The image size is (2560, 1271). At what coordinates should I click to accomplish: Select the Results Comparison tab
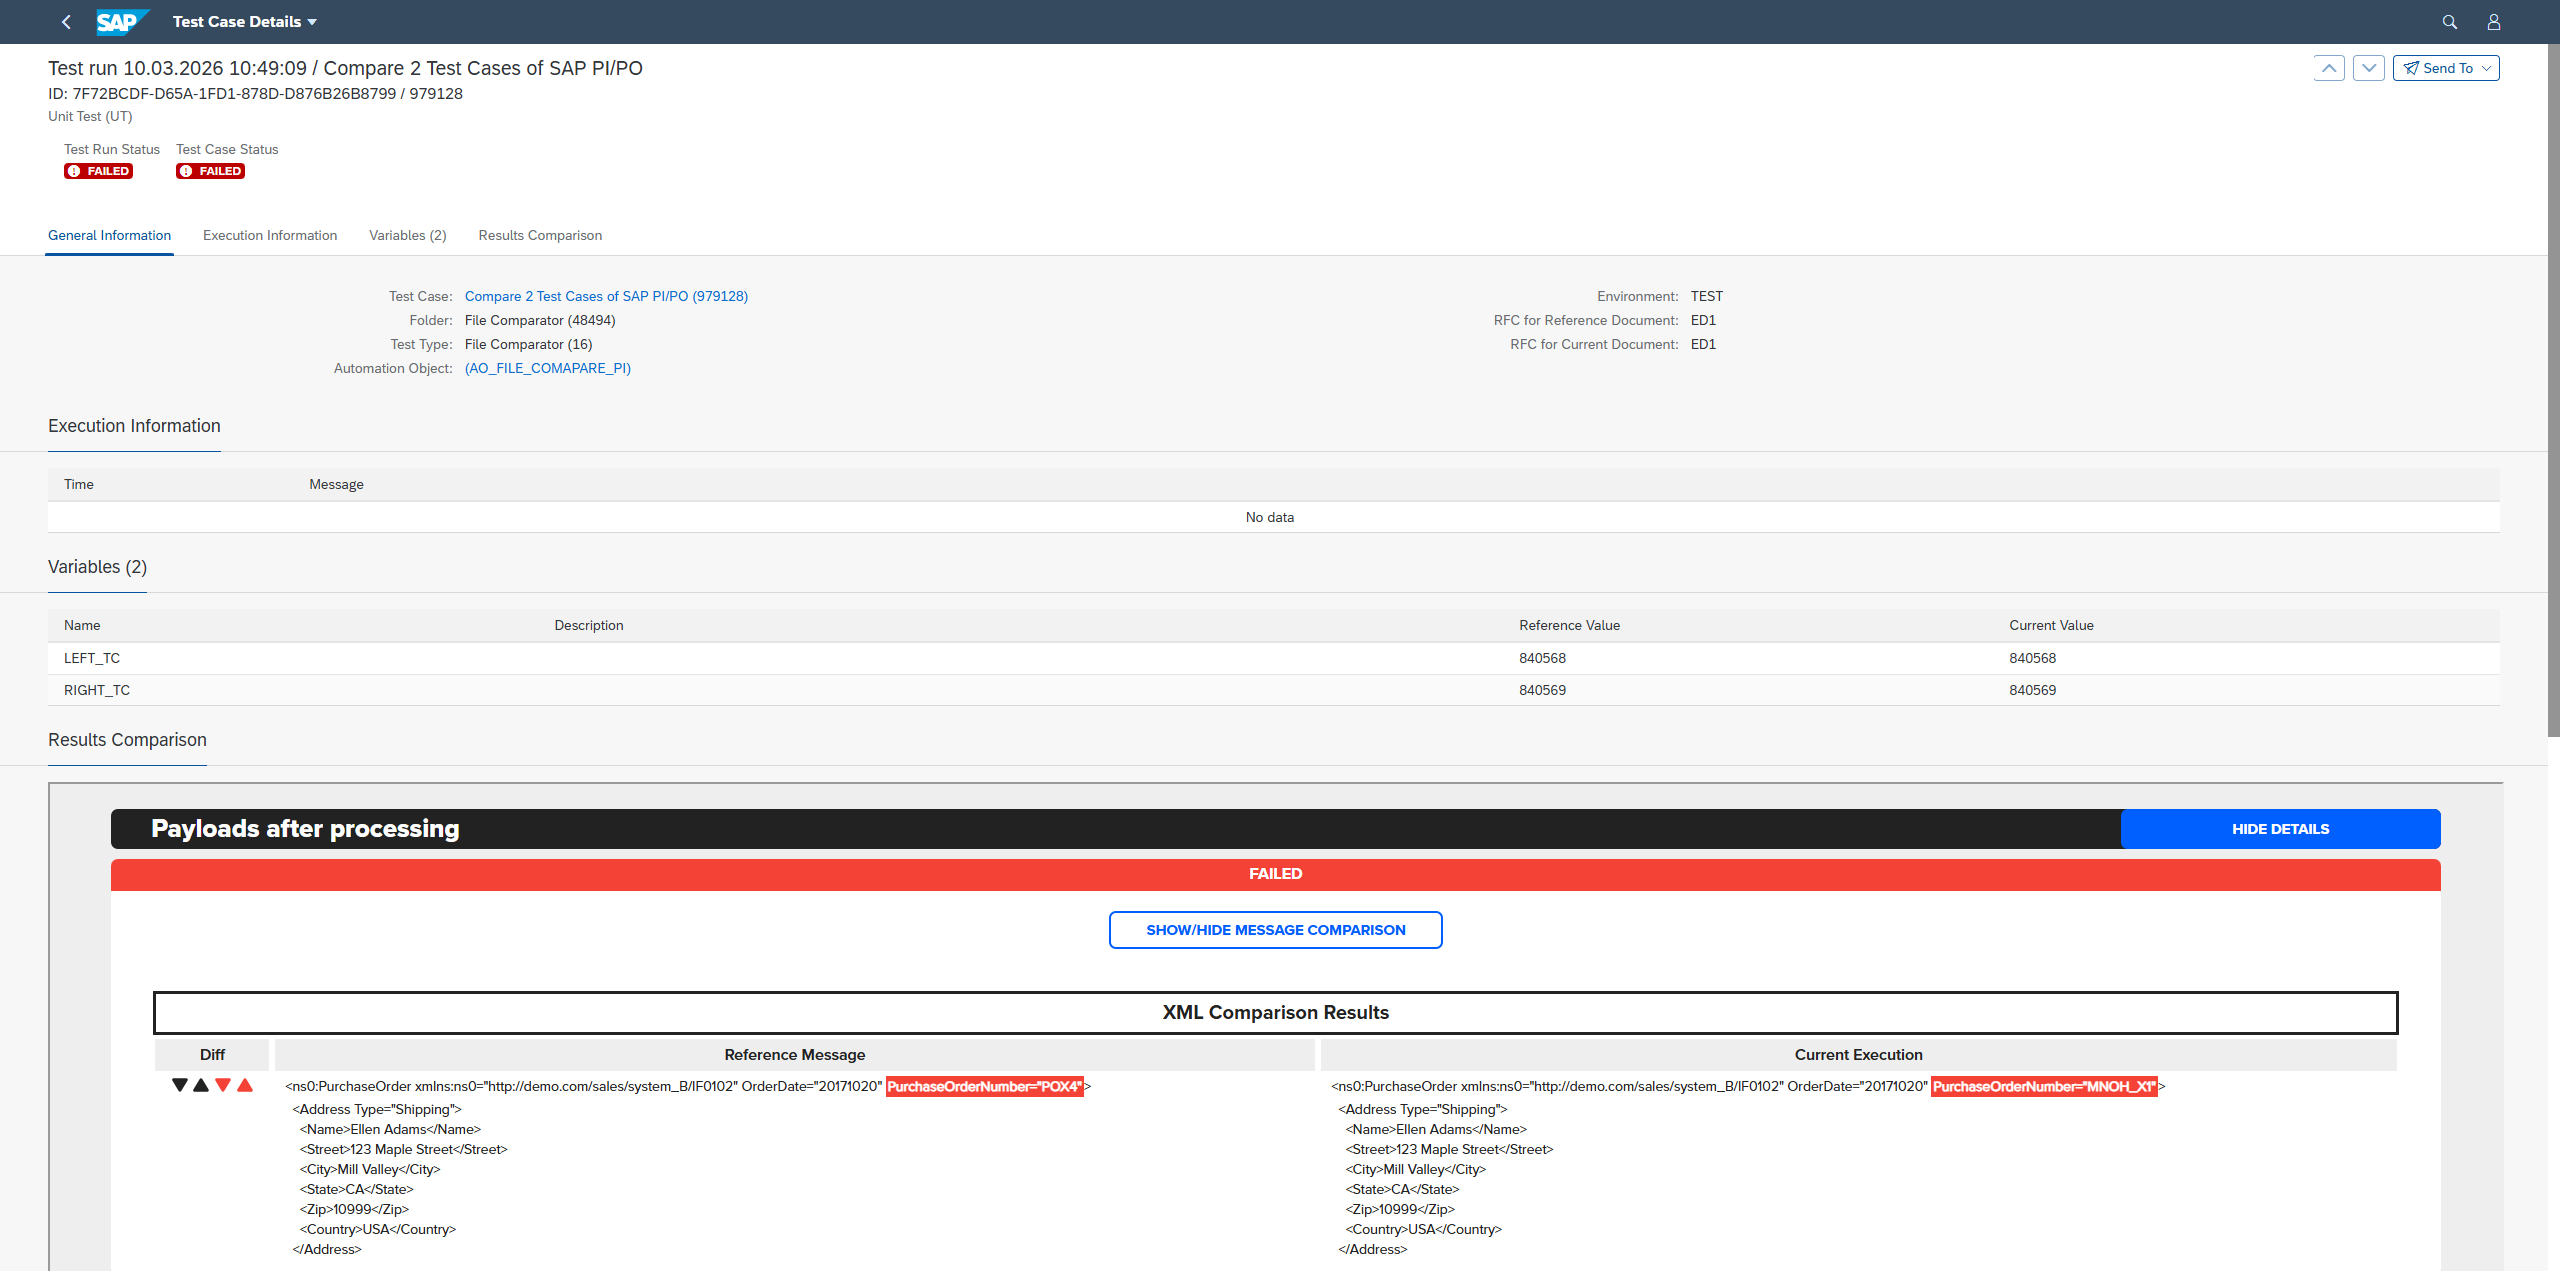pyautogui.click(x=540, y=236)
